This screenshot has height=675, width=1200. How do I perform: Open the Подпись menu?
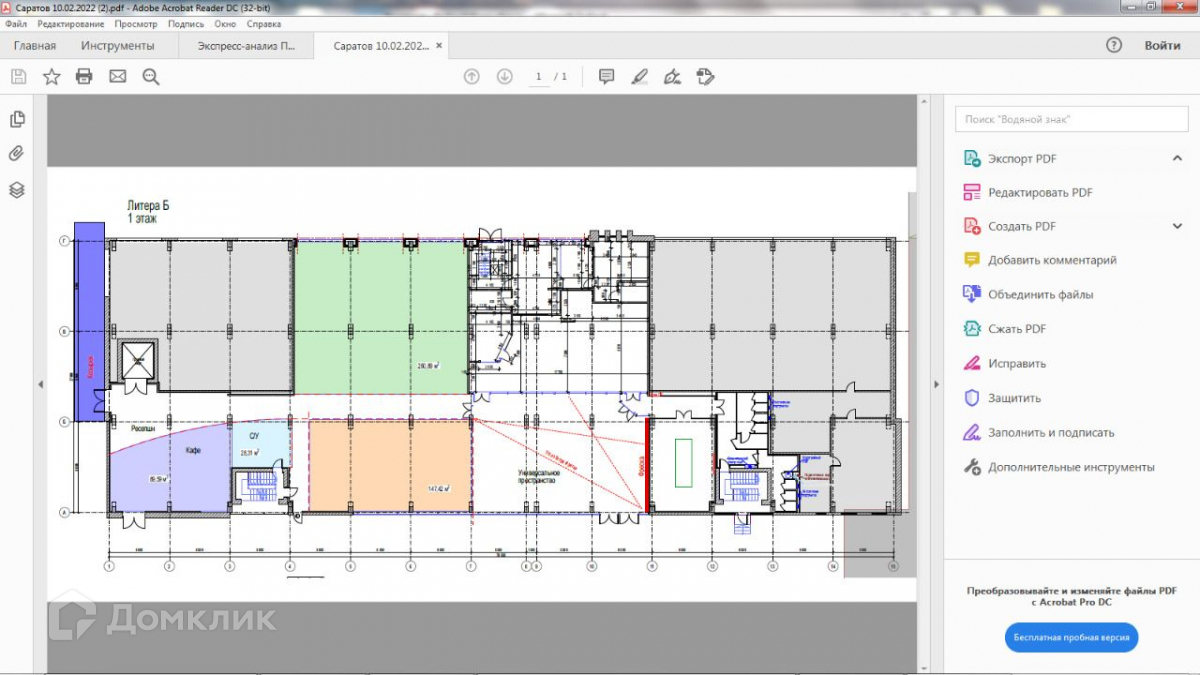186,23
